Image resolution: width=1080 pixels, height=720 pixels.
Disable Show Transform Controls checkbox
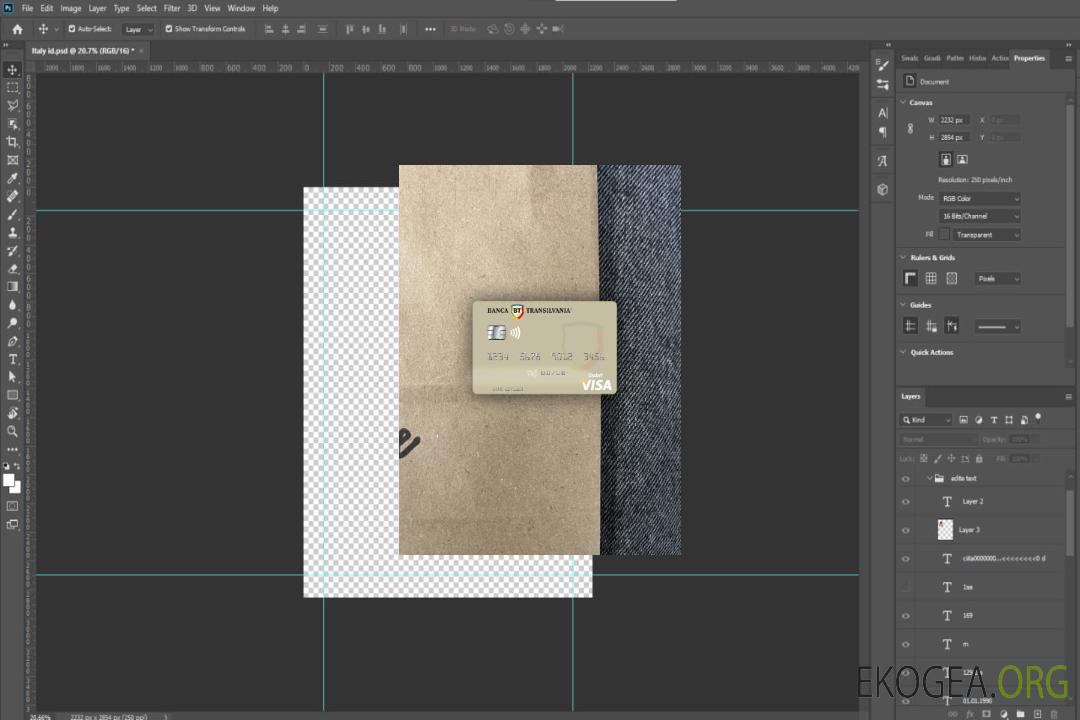tap(168, 29)
